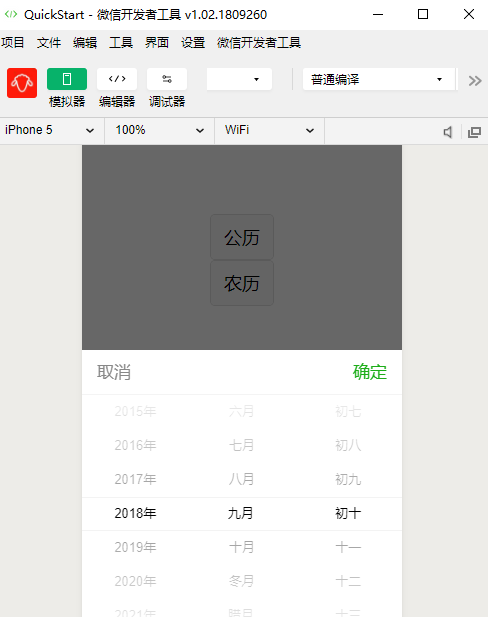The width and height of the screenshot is (488, 617).
Task: Select 初七 in the day column
Action: [x=348, y=411]
